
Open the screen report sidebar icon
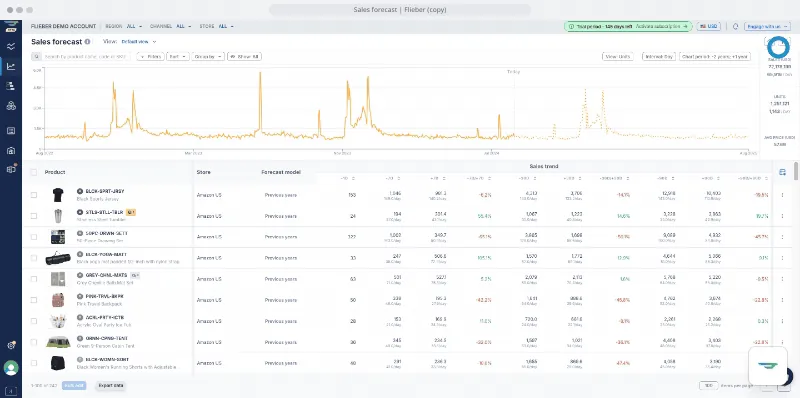point(11,131)
